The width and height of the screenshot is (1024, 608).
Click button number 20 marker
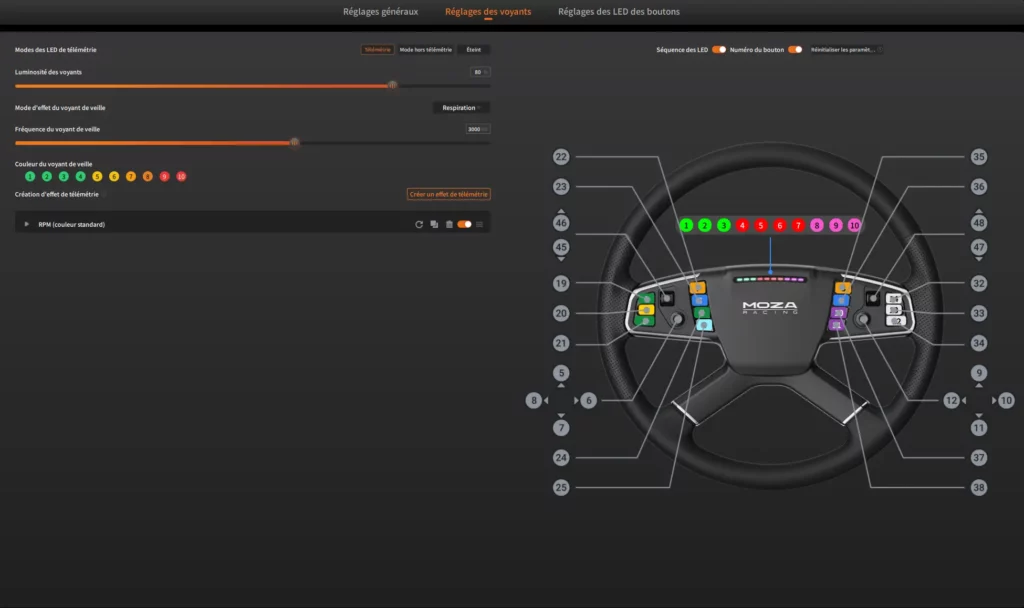[561, 313]
